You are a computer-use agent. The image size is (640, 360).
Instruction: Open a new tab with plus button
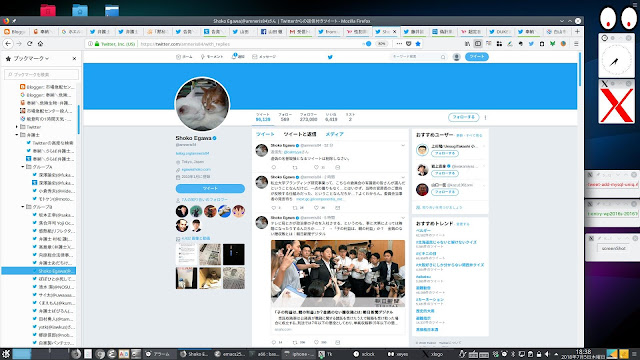point(577,31)
